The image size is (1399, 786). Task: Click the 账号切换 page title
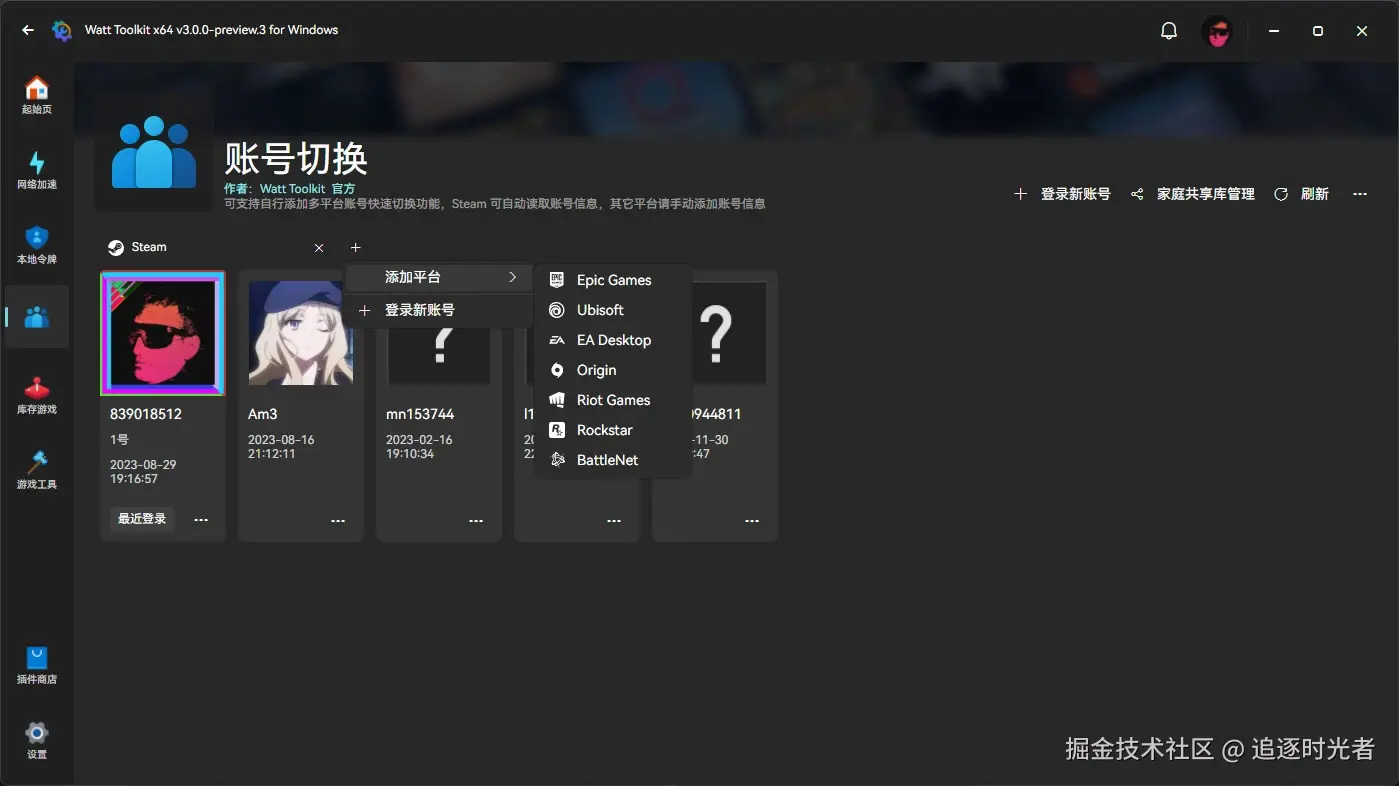(x=296, y=158)
